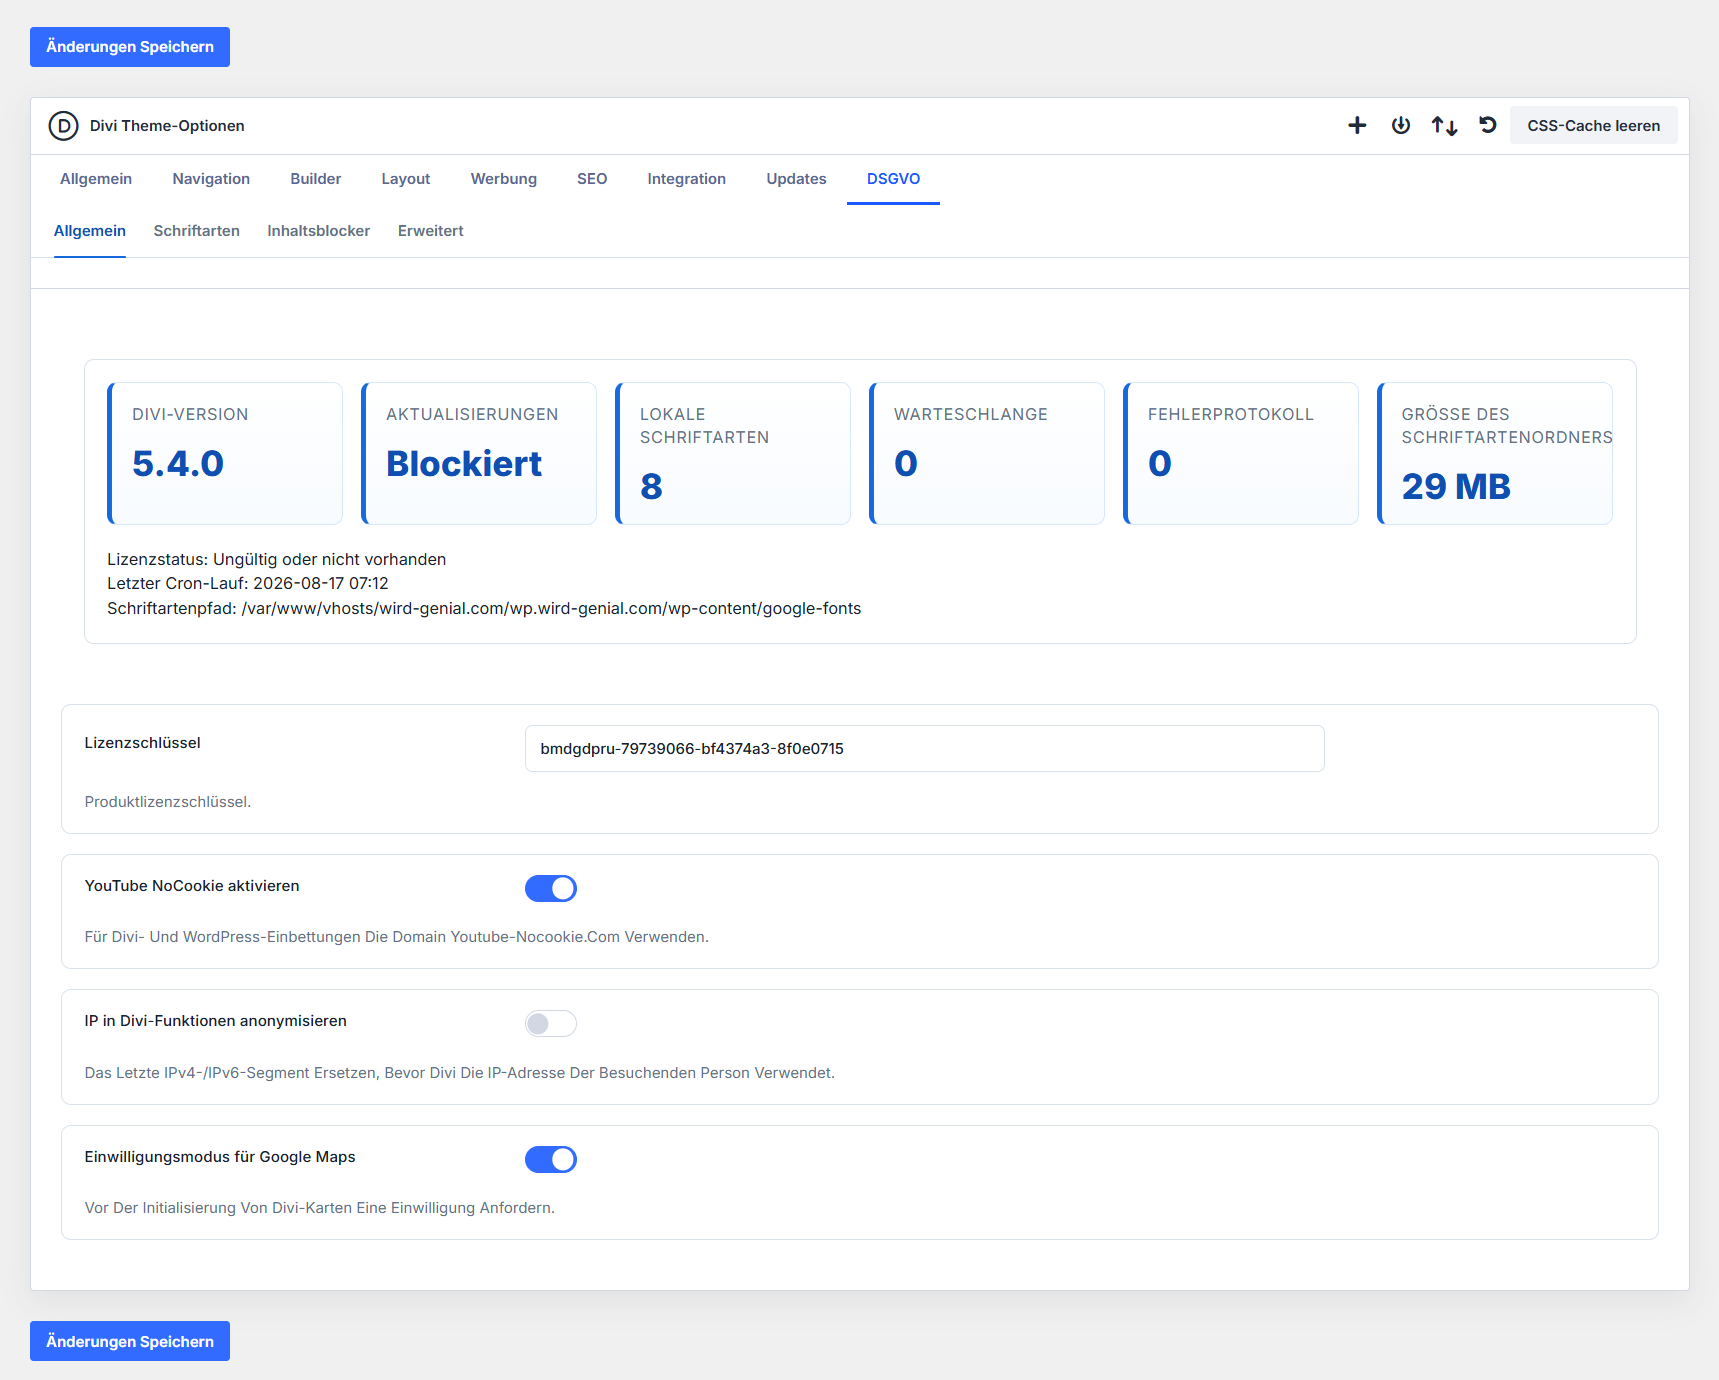Viewport: 1719px width, 1380px height.
Task: Click the power icon in header
Action: coord(1401,125)
